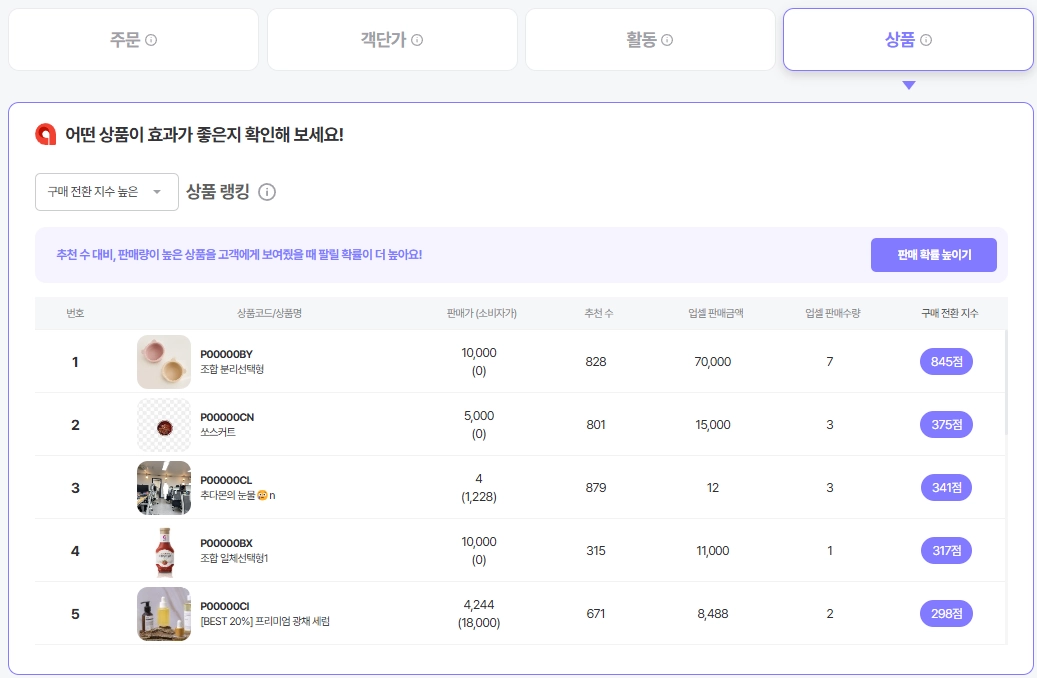
Task: Click the 구매 전환 지수 column header
Action: point(949,313)
